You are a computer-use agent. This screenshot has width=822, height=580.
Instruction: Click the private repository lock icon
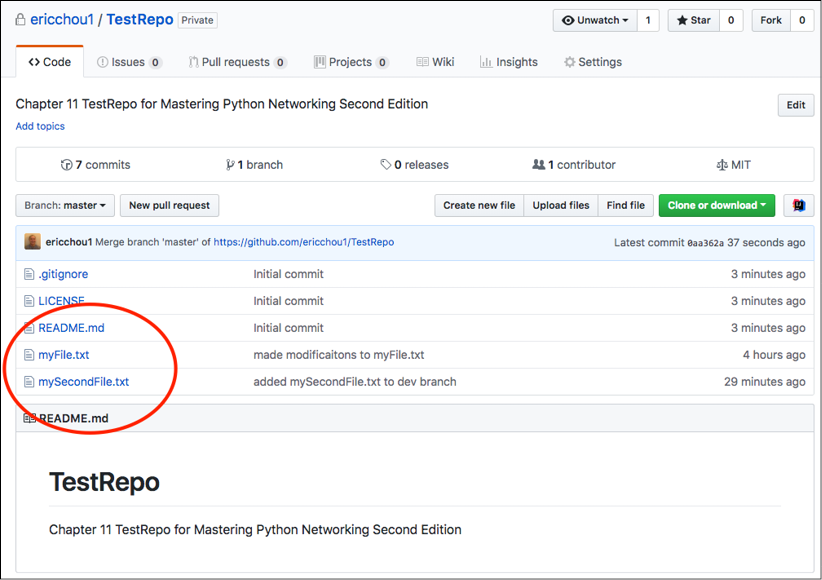pyautogui.click(x=20, y=20)
